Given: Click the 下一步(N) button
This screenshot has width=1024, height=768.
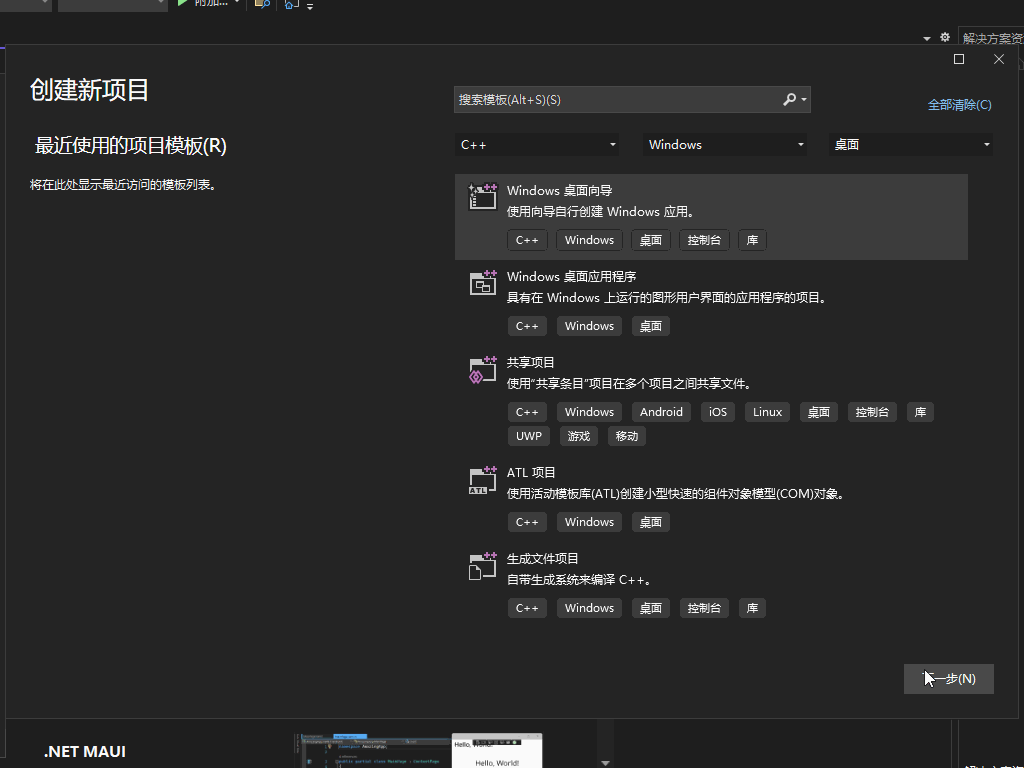Looking at the screenshot, I should tap(948, 679).
